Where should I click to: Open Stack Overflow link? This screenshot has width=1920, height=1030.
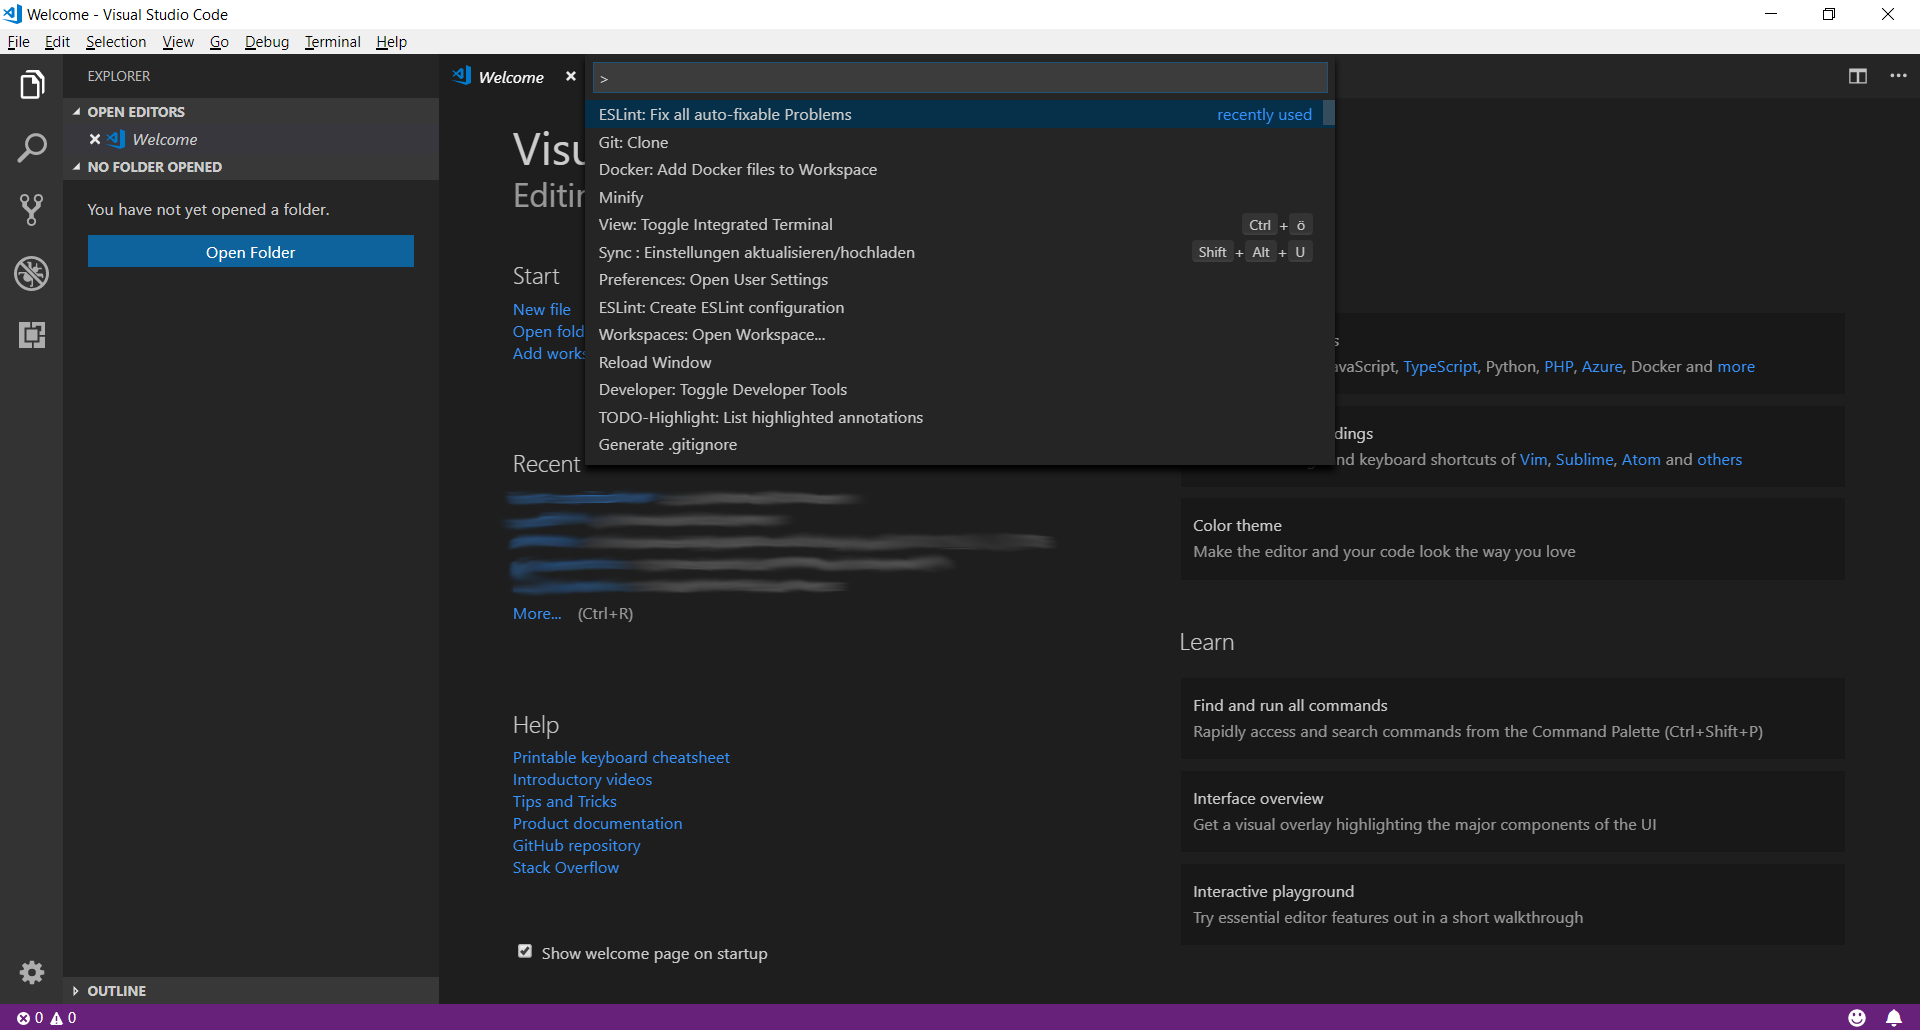pos(566,868)
